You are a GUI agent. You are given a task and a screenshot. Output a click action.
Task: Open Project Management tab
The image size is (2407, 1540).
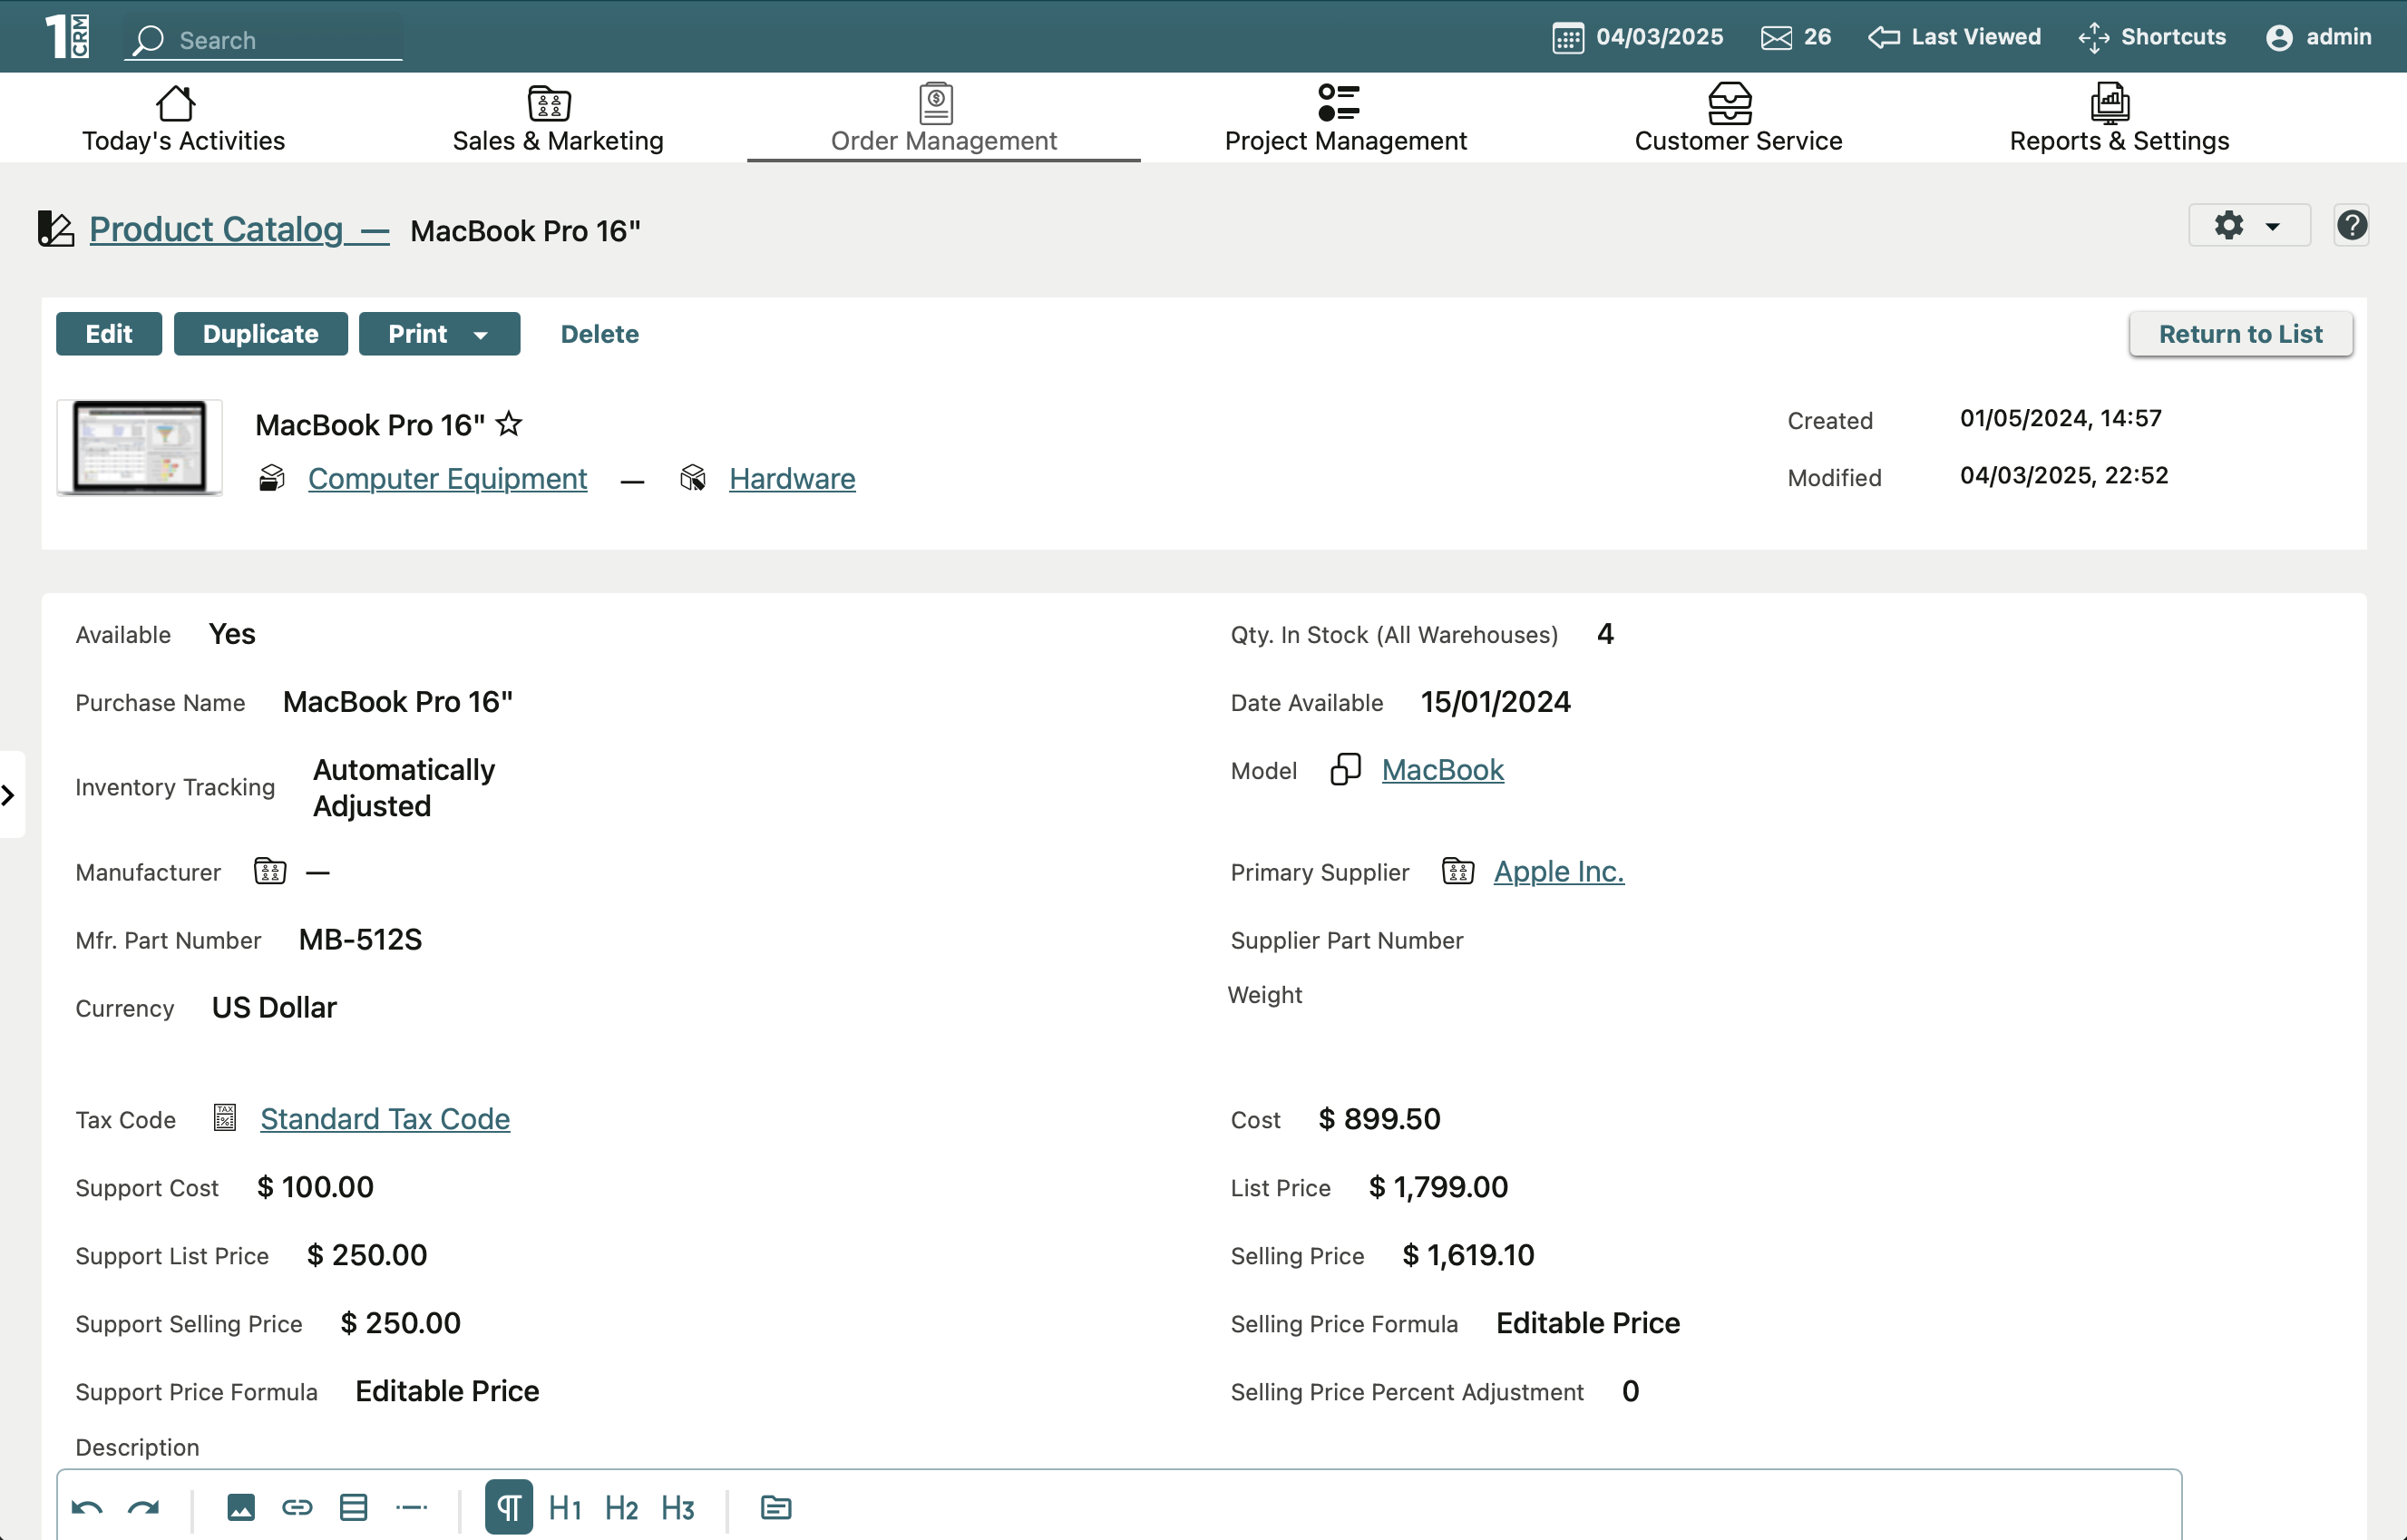pos(1345,118)
